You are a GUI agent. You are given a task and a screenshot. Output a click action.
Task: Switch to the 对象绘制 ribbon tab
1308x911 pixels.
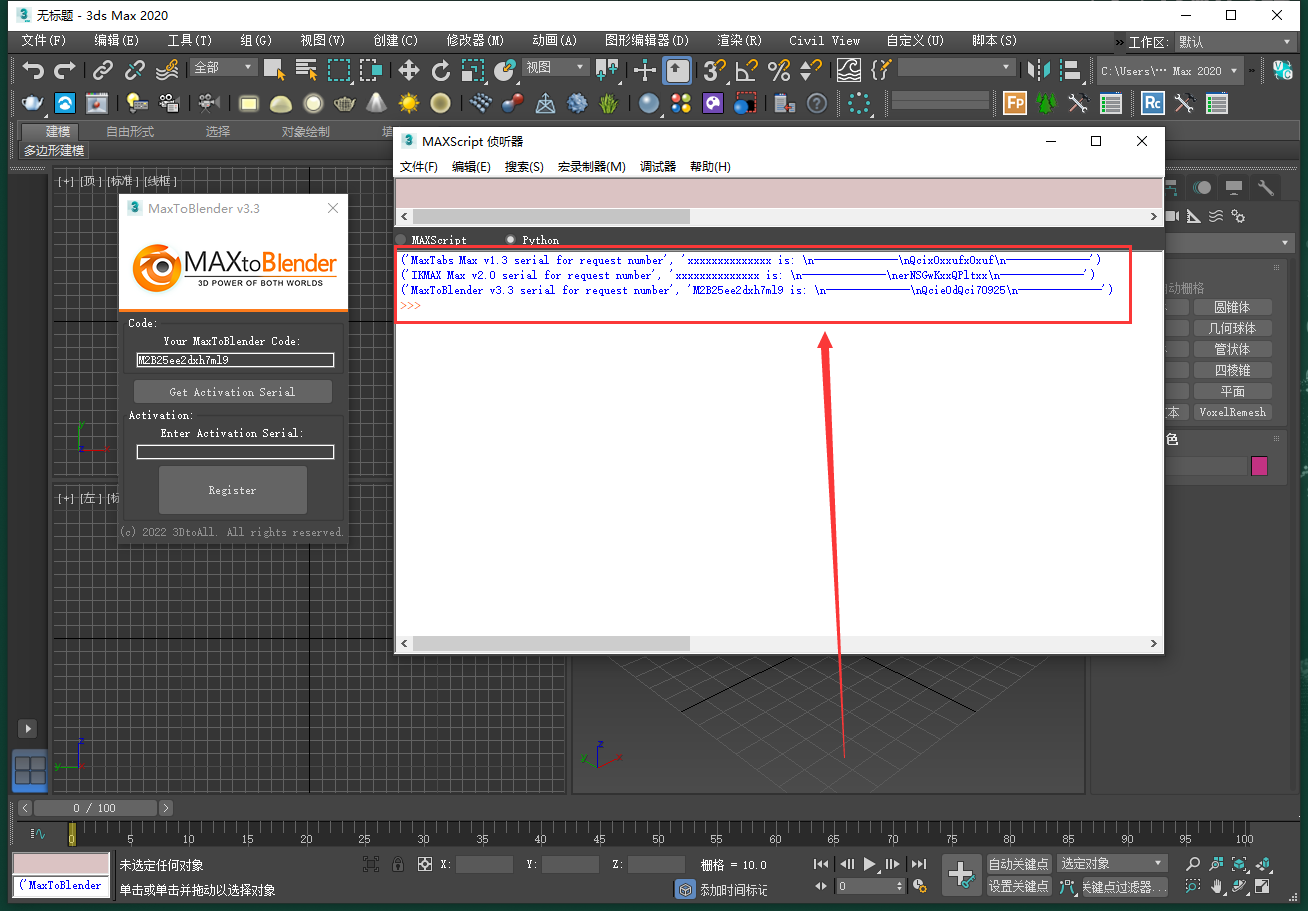(305, 132)
